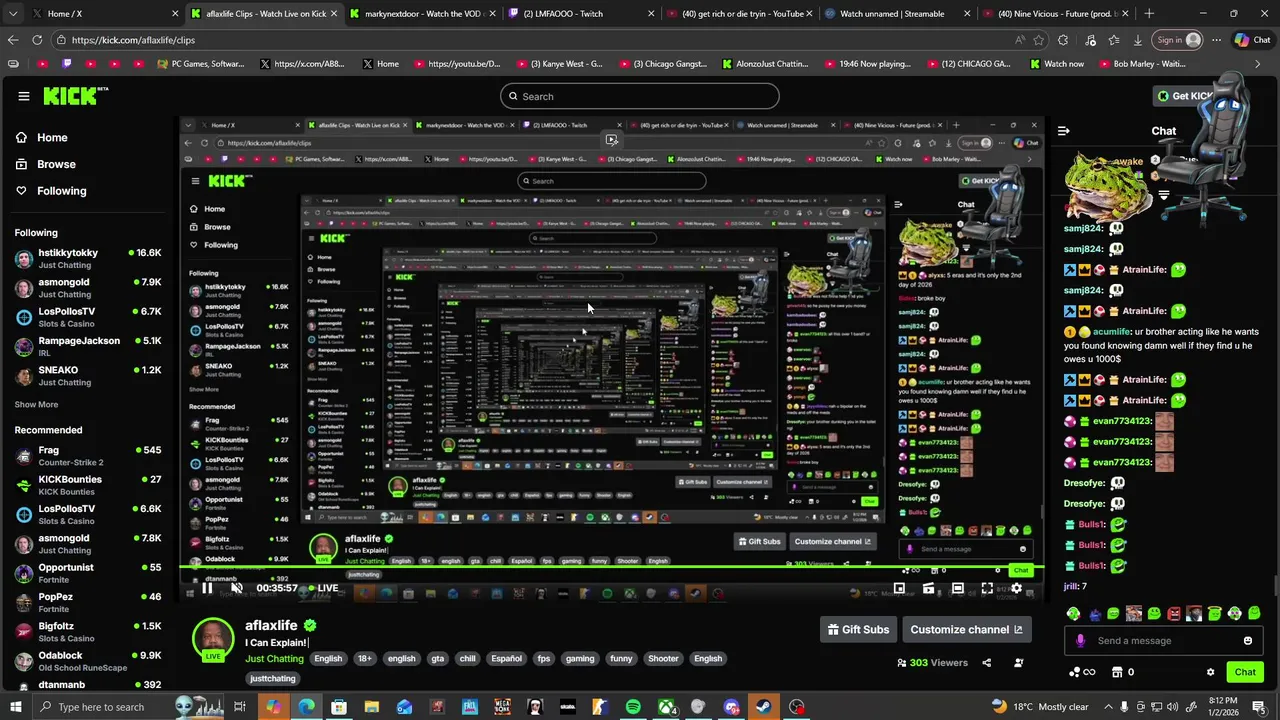Pause the live stream player

coord(207,588)
